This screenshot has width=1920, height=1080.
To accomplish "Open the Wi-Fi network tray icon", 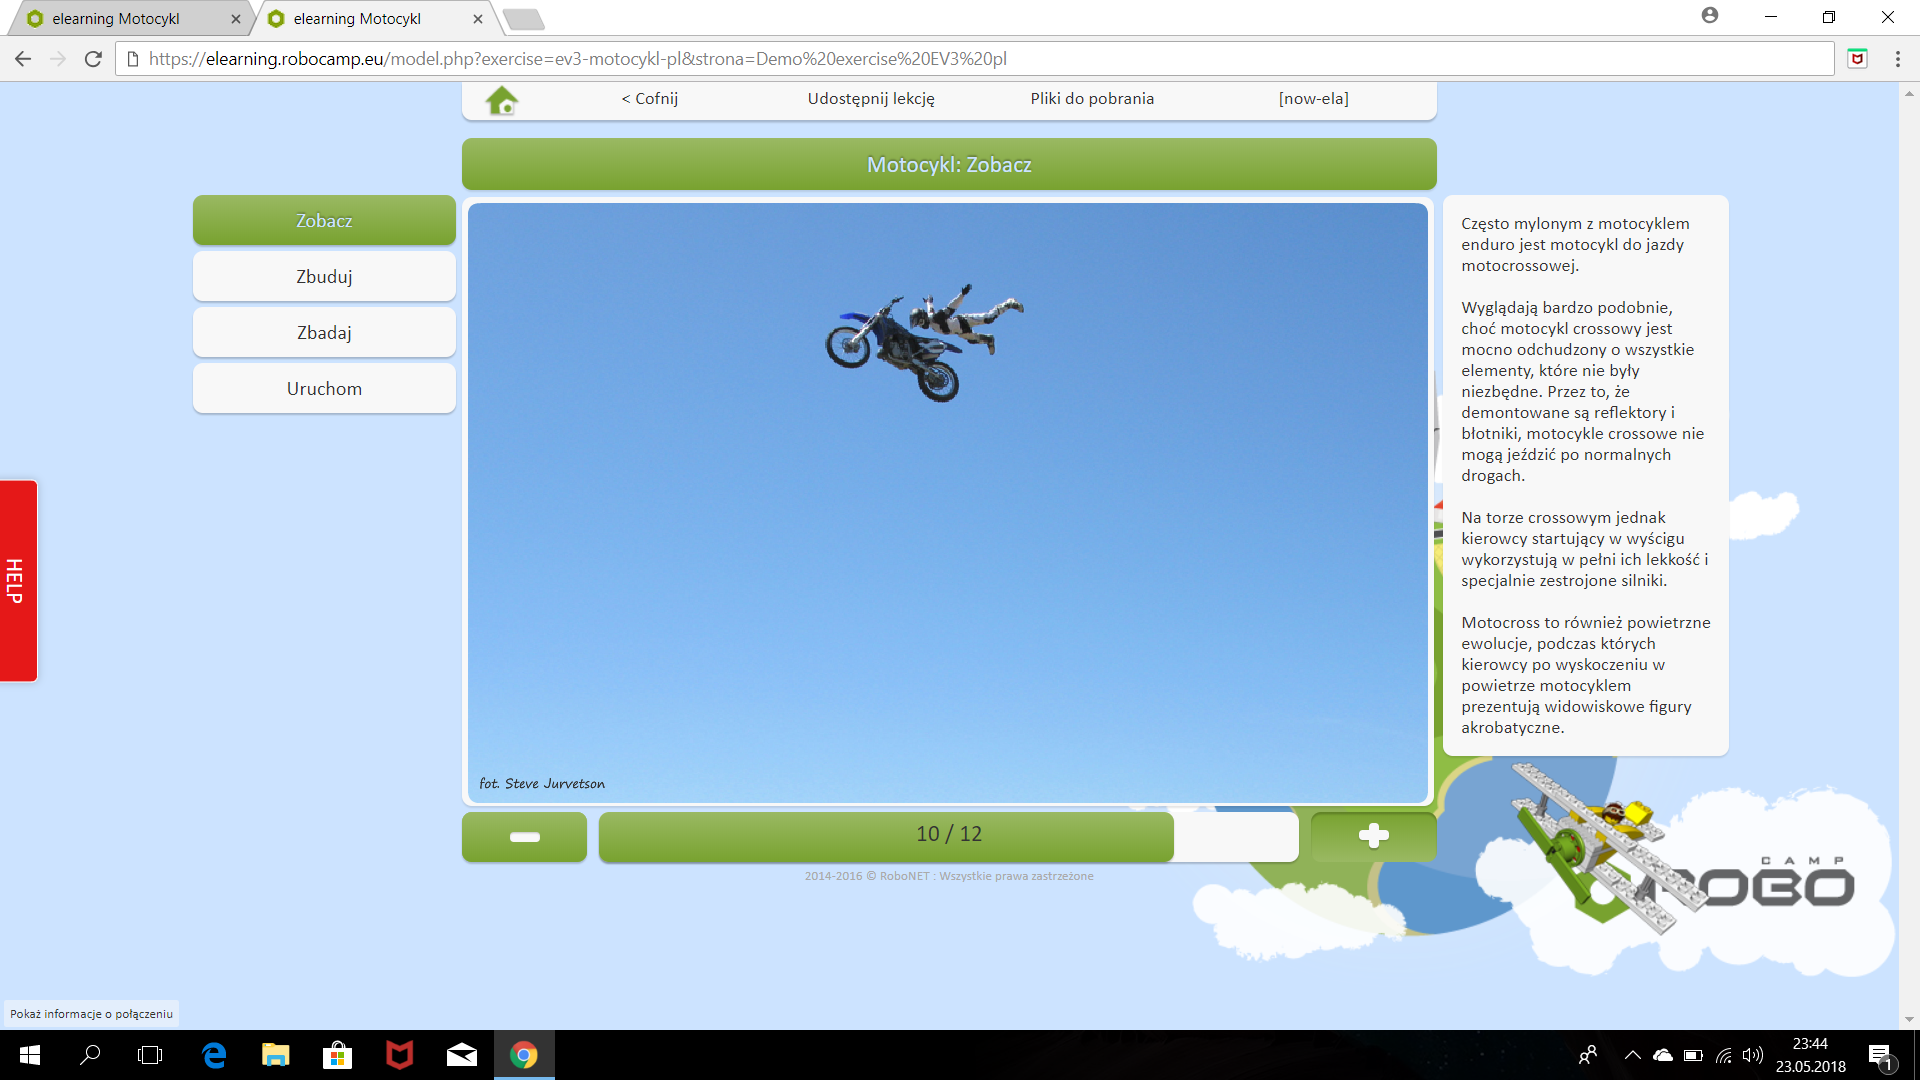I will 1724,1055.
